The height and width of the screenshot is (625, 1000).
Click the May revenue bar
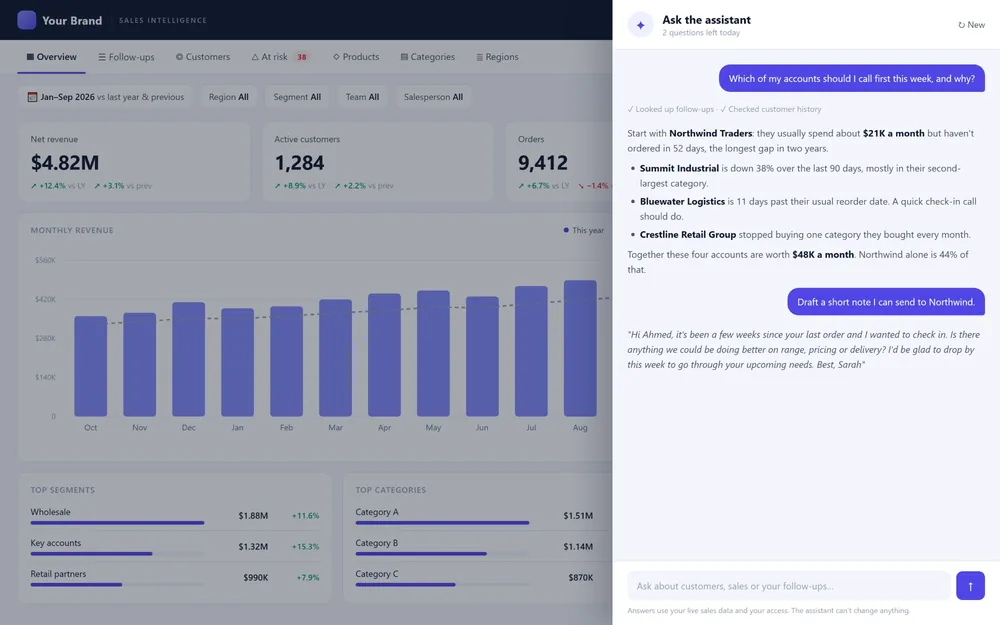click(433, 353)
